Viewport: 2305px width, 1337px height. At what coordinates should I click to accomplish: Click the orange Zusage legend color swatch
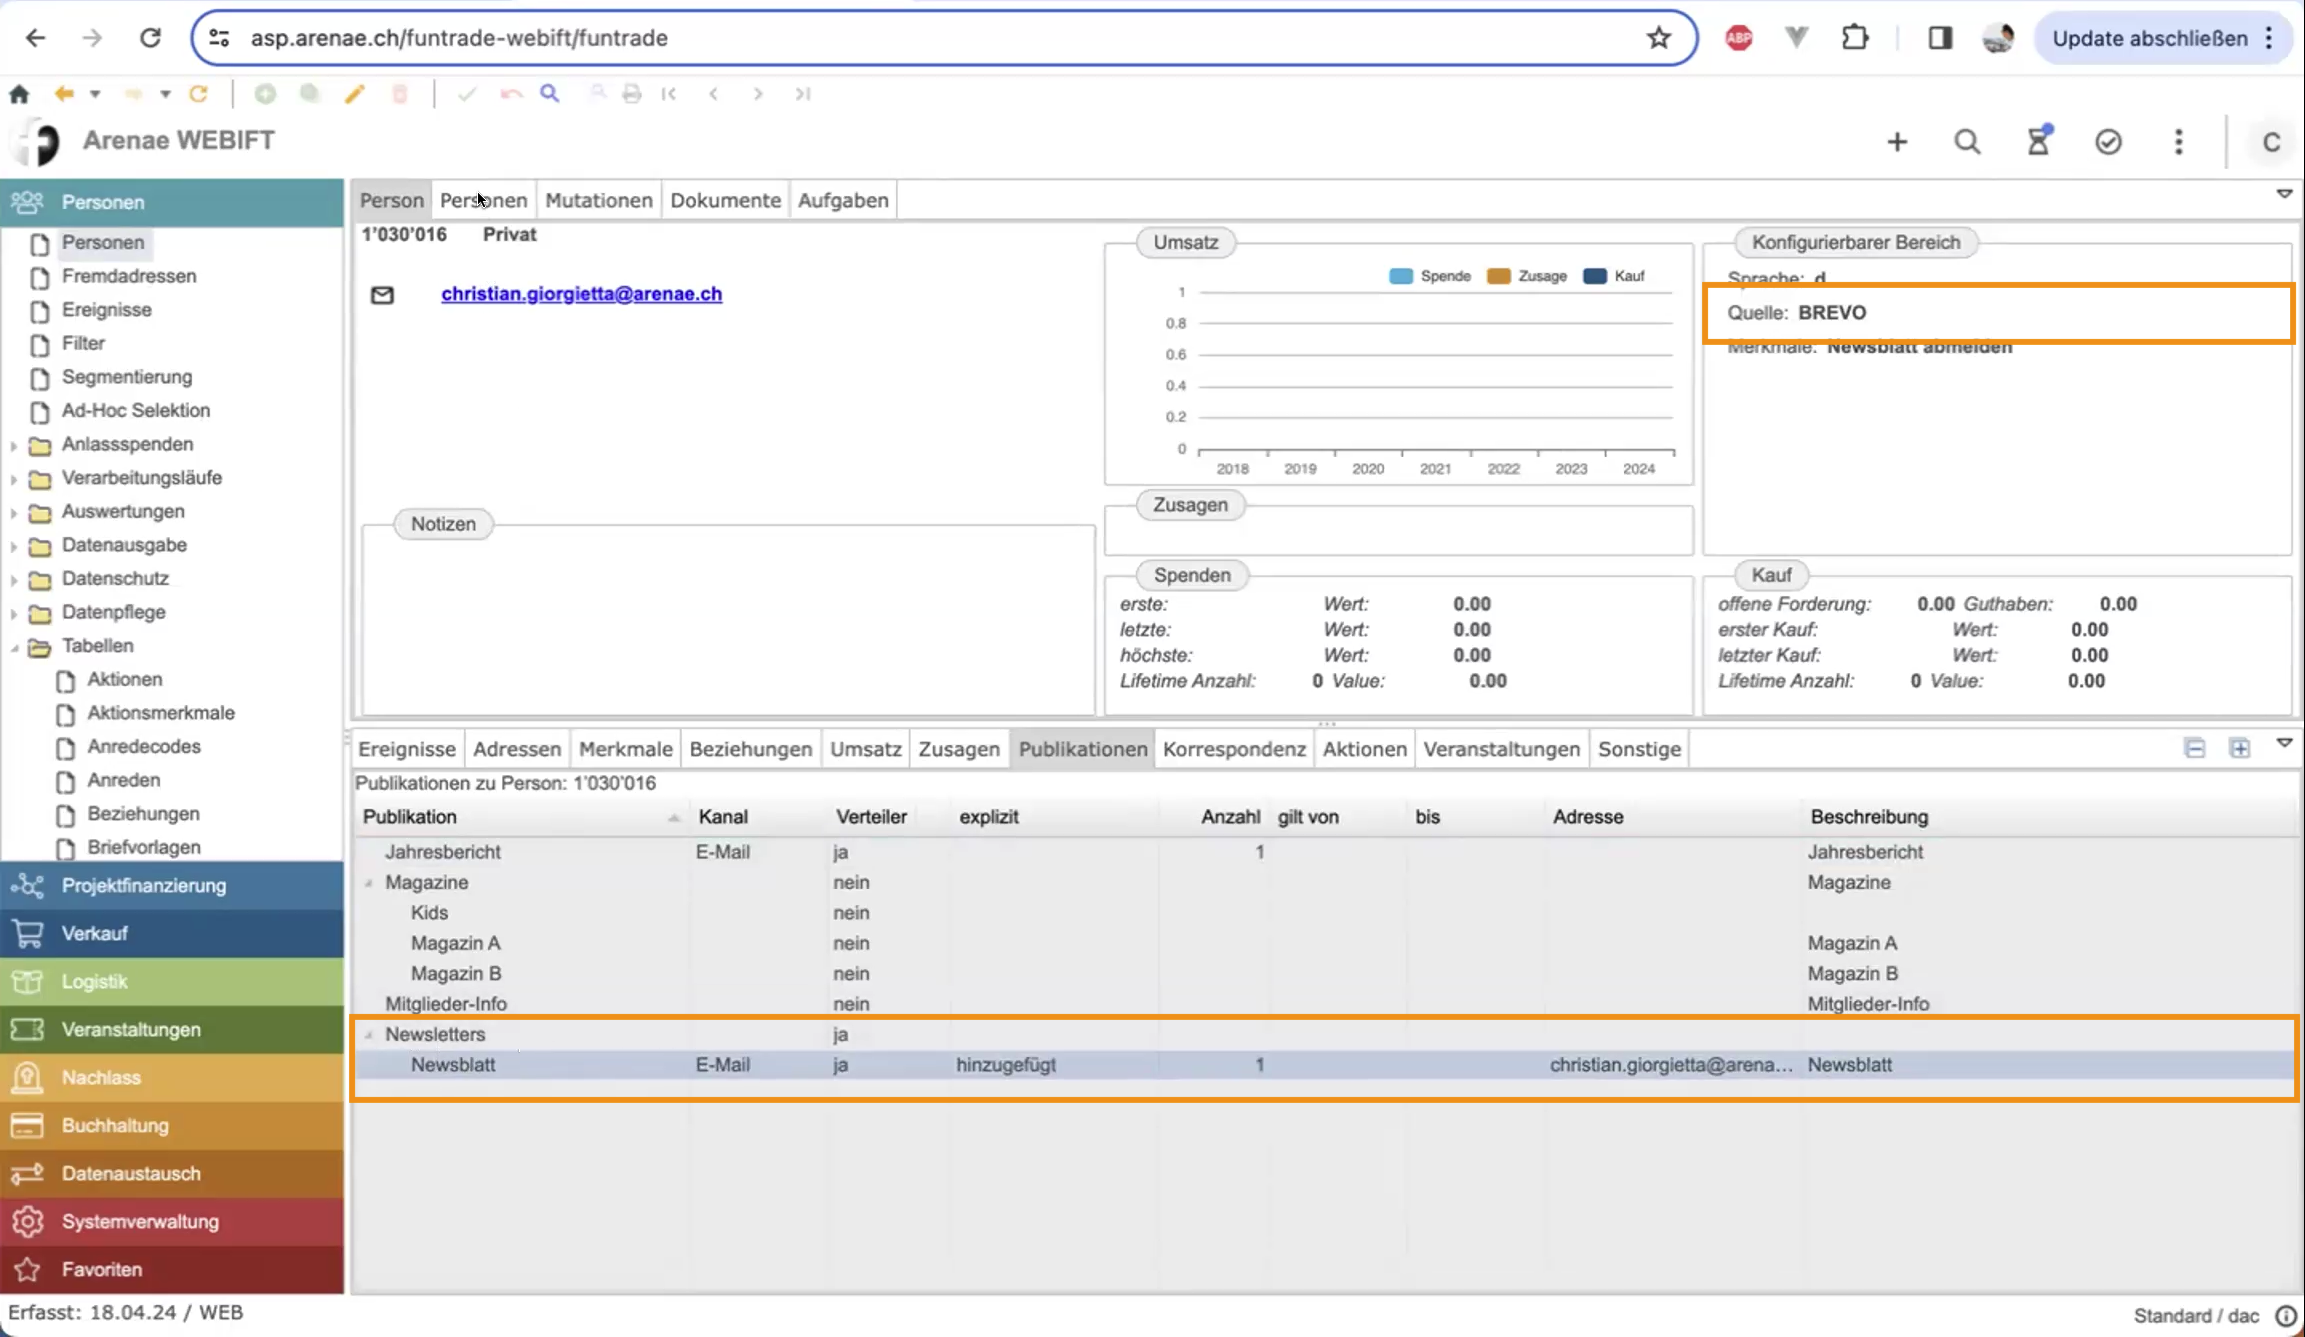[1498, 276]
